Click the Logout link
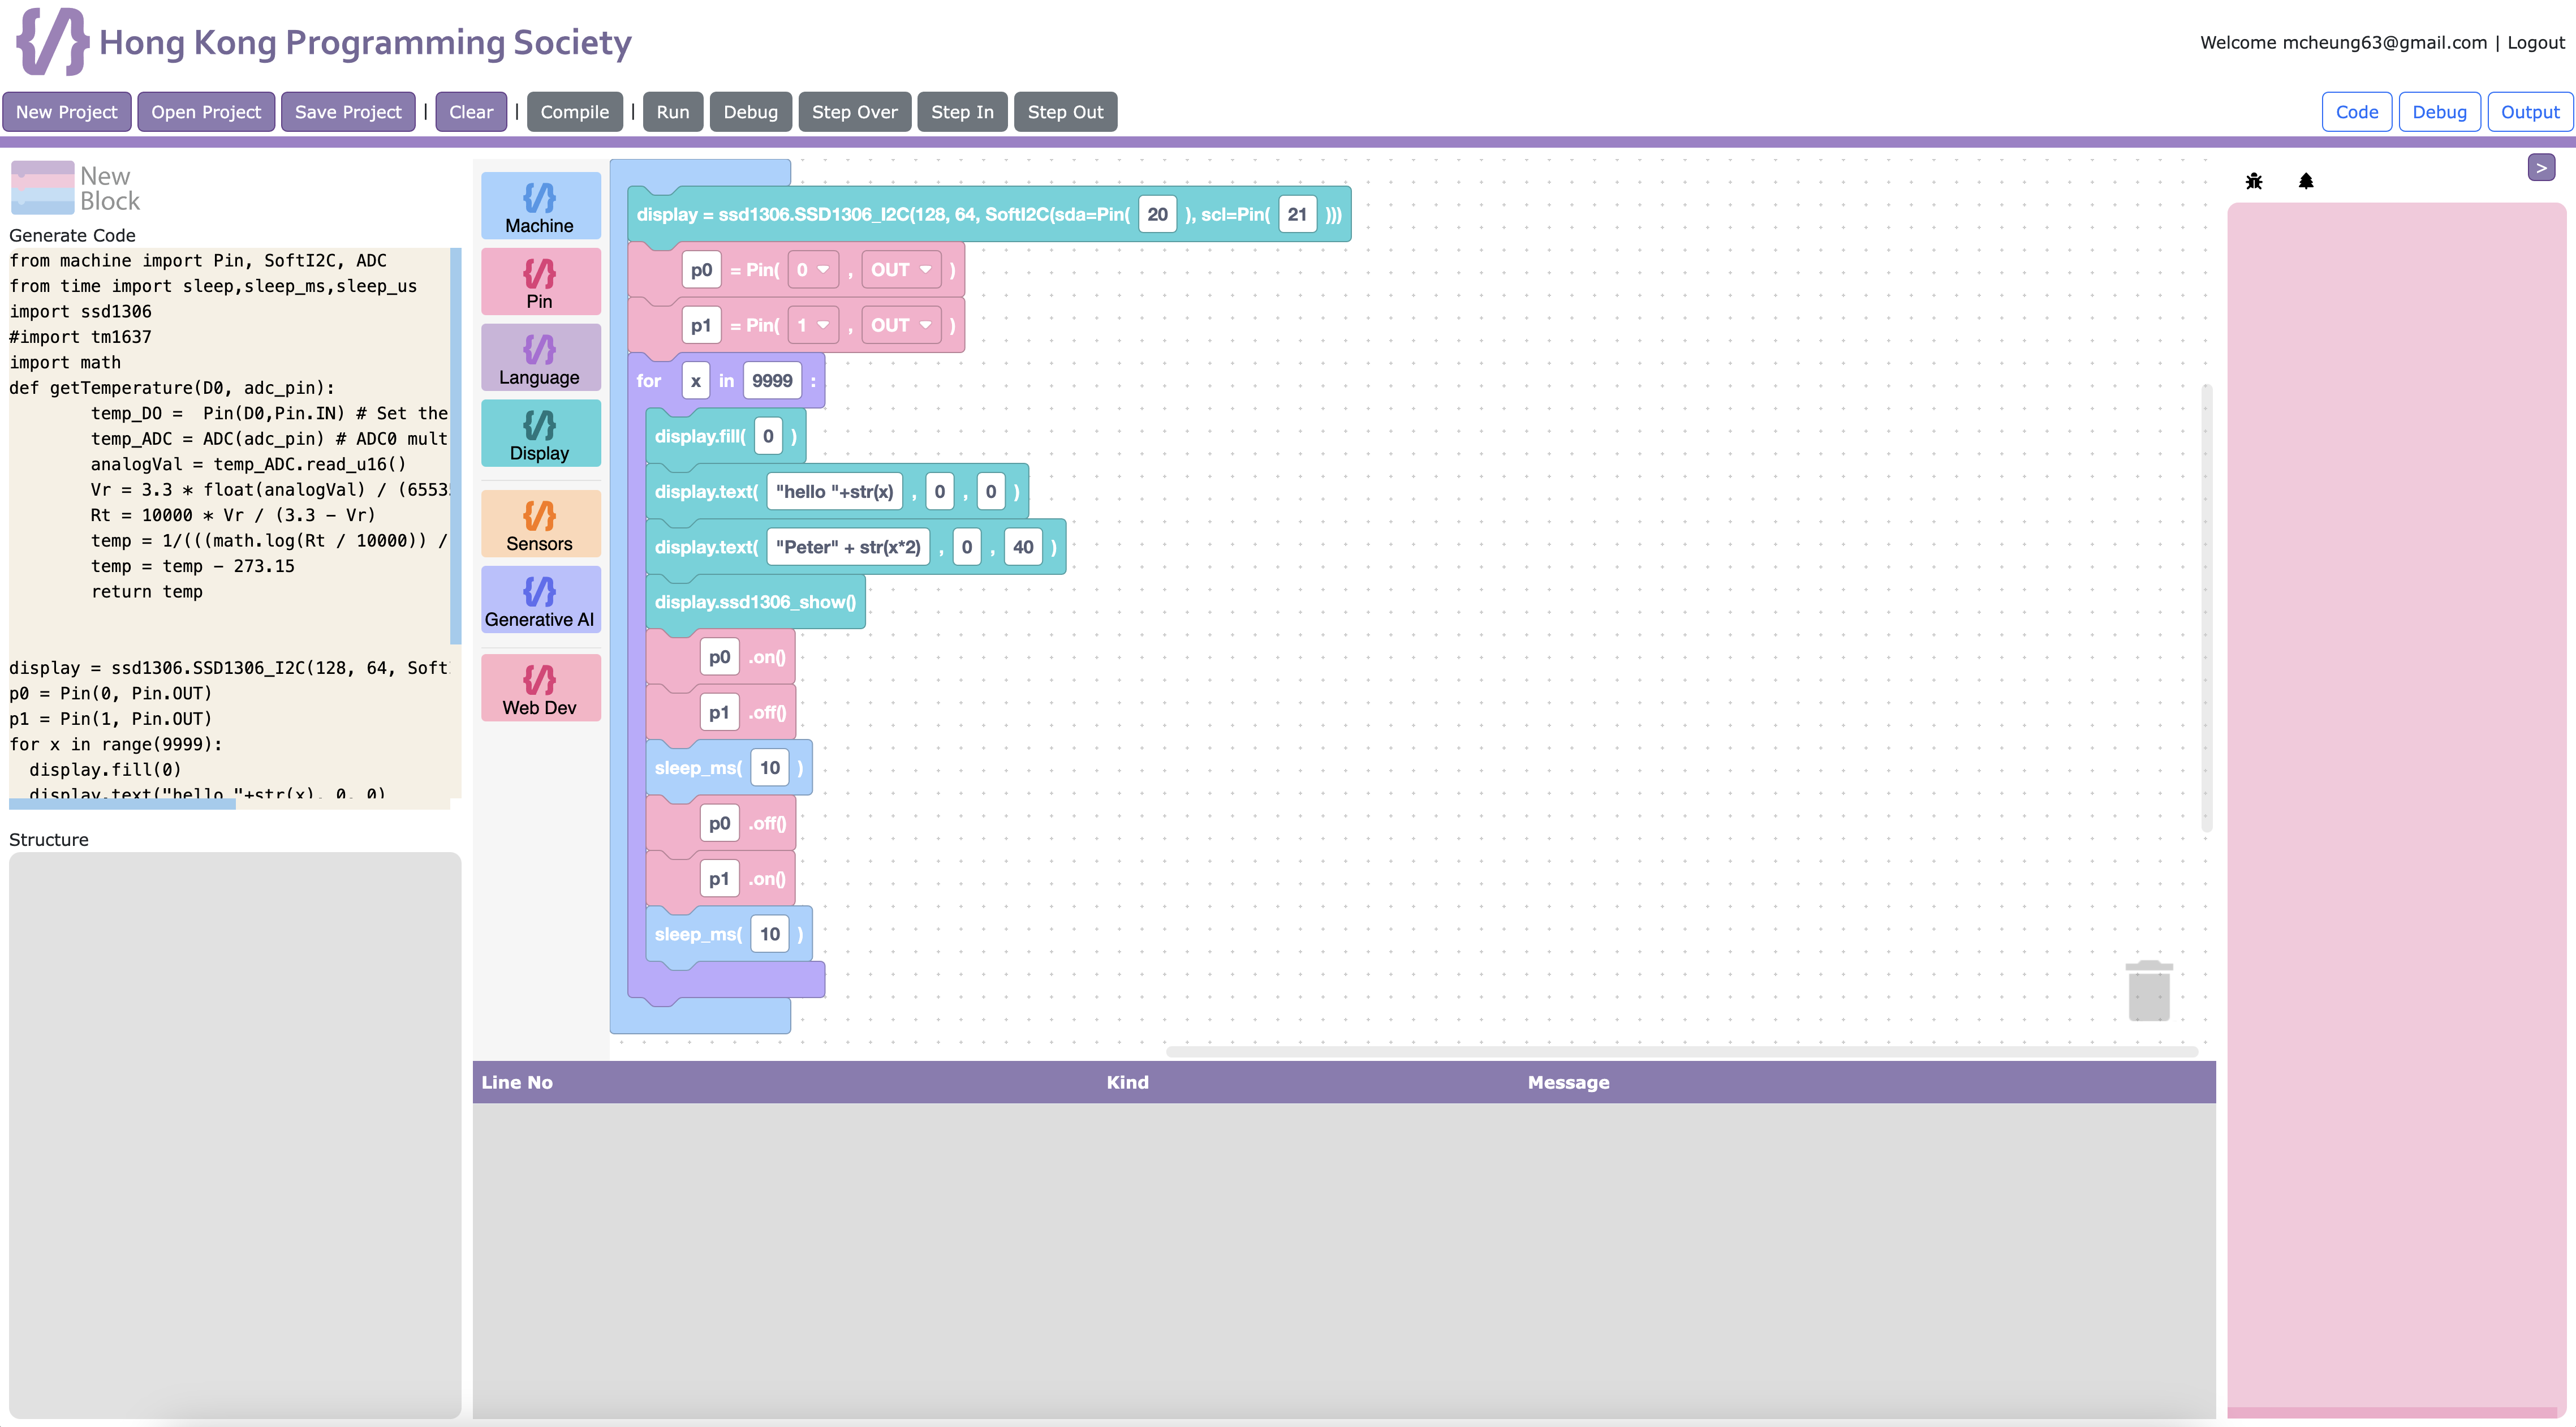Image resolution: width=2576 pixels, height=1427 pixels. (2535, 42)
